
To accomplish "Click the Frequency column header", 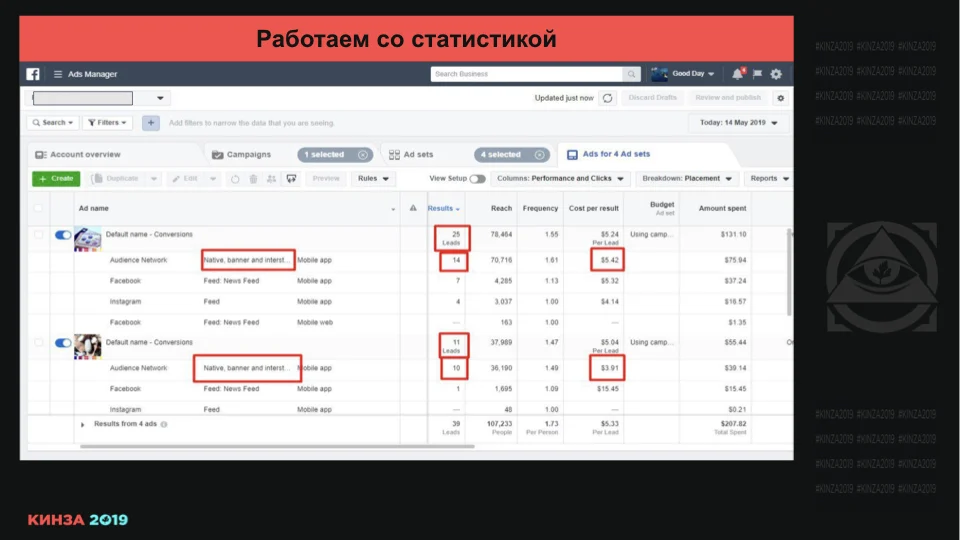I will pyautogui.click(x=540, y=208).
